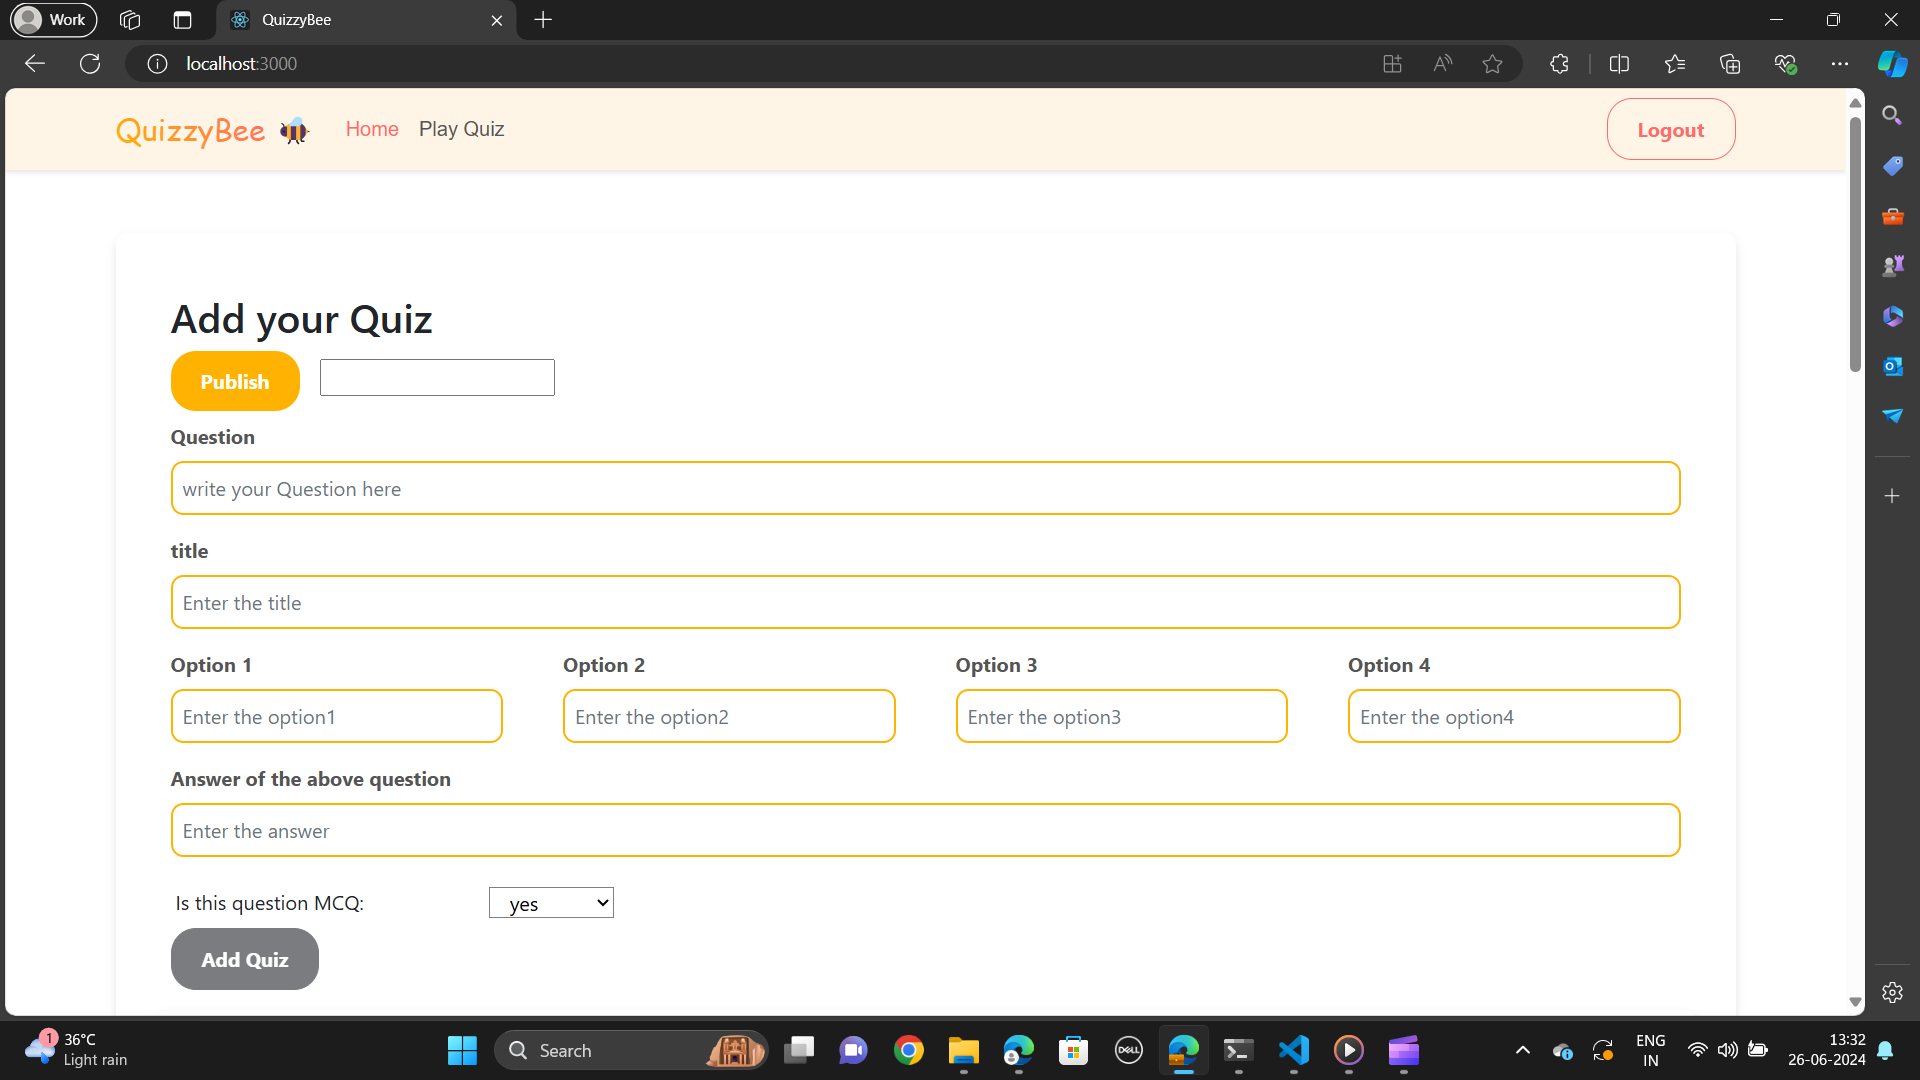Open Outlook icon in Edge sidebar
This screenshot has width=1920, height=1080.
tap(1892, 366)
